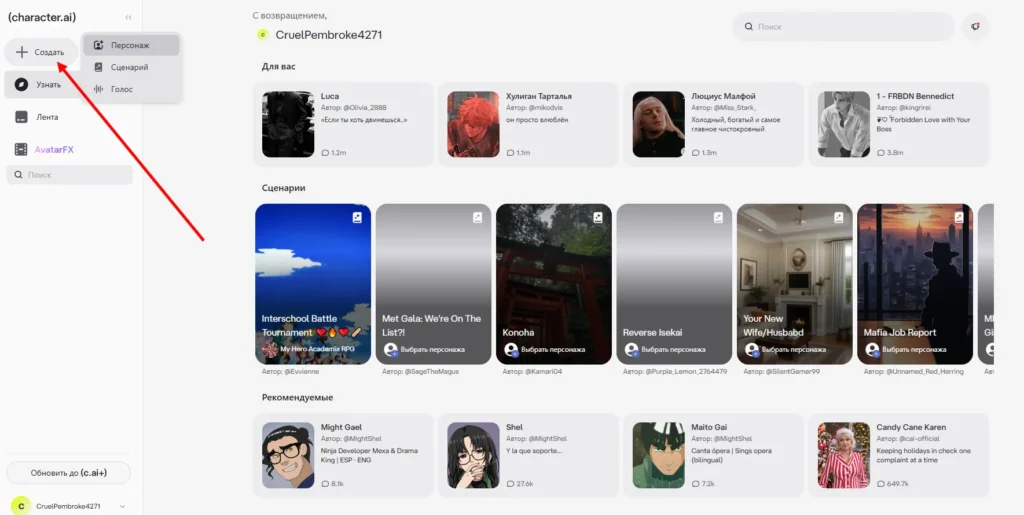Click Выбрать персонажа on Your New Wife/Husbabd card
The width and height of the screenshot is (1024, 515).
786,350
